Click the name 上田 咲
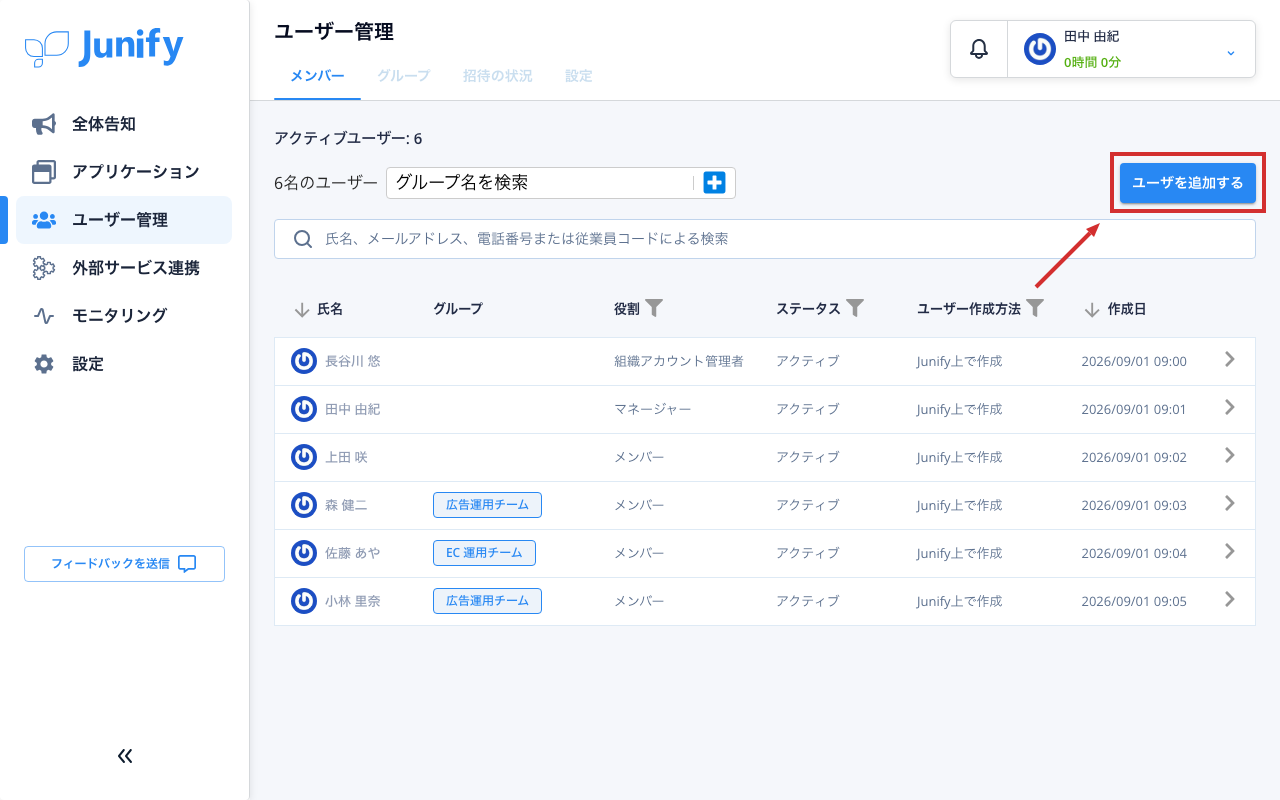 [x=346, y=457]
